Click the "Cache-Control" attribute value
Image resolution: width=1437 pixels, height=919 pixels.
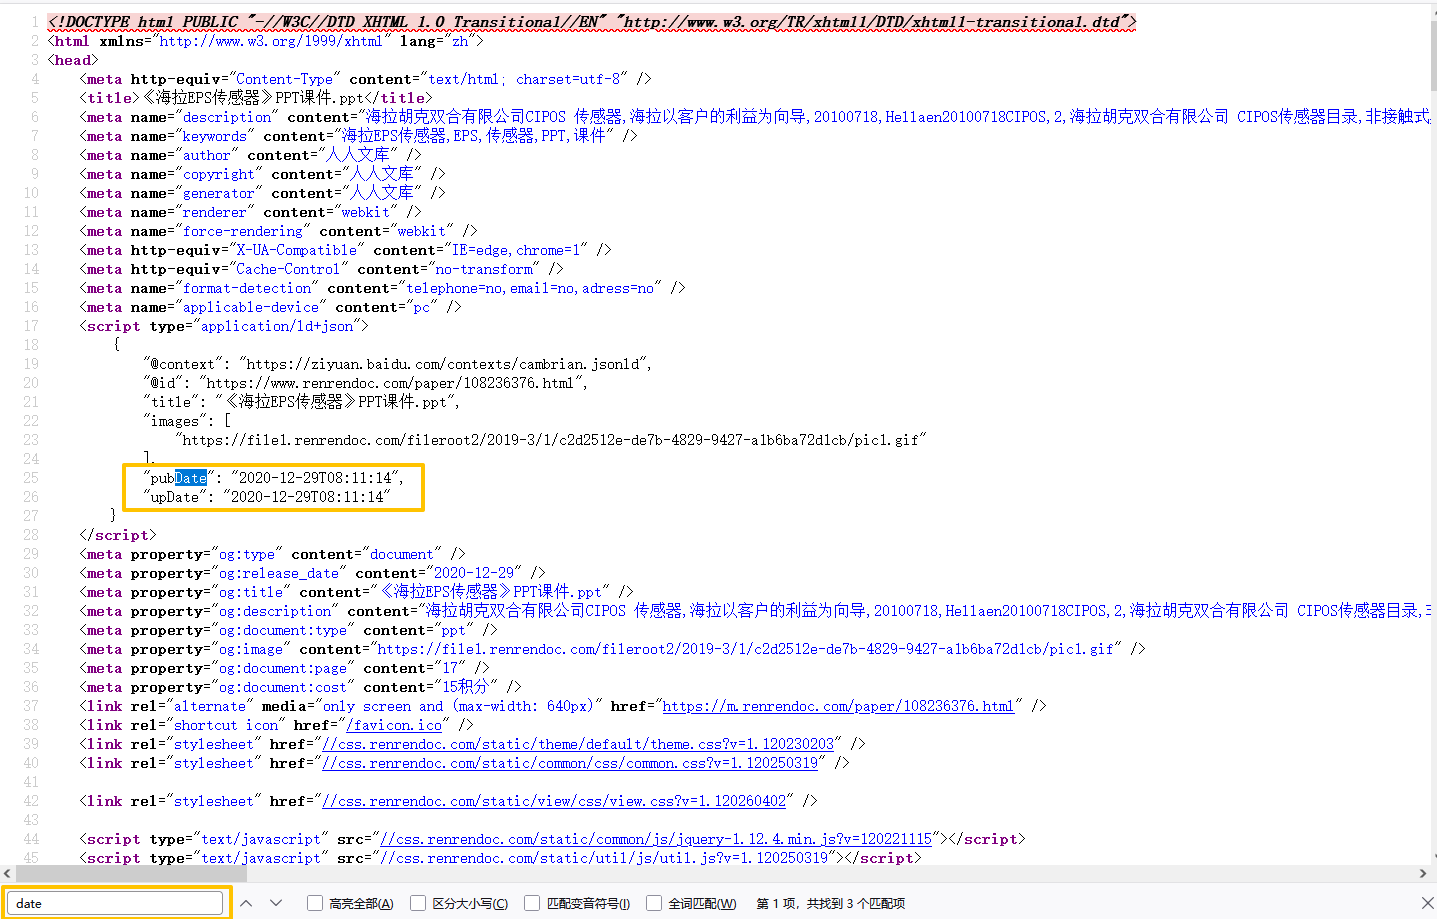coord(289,269)
